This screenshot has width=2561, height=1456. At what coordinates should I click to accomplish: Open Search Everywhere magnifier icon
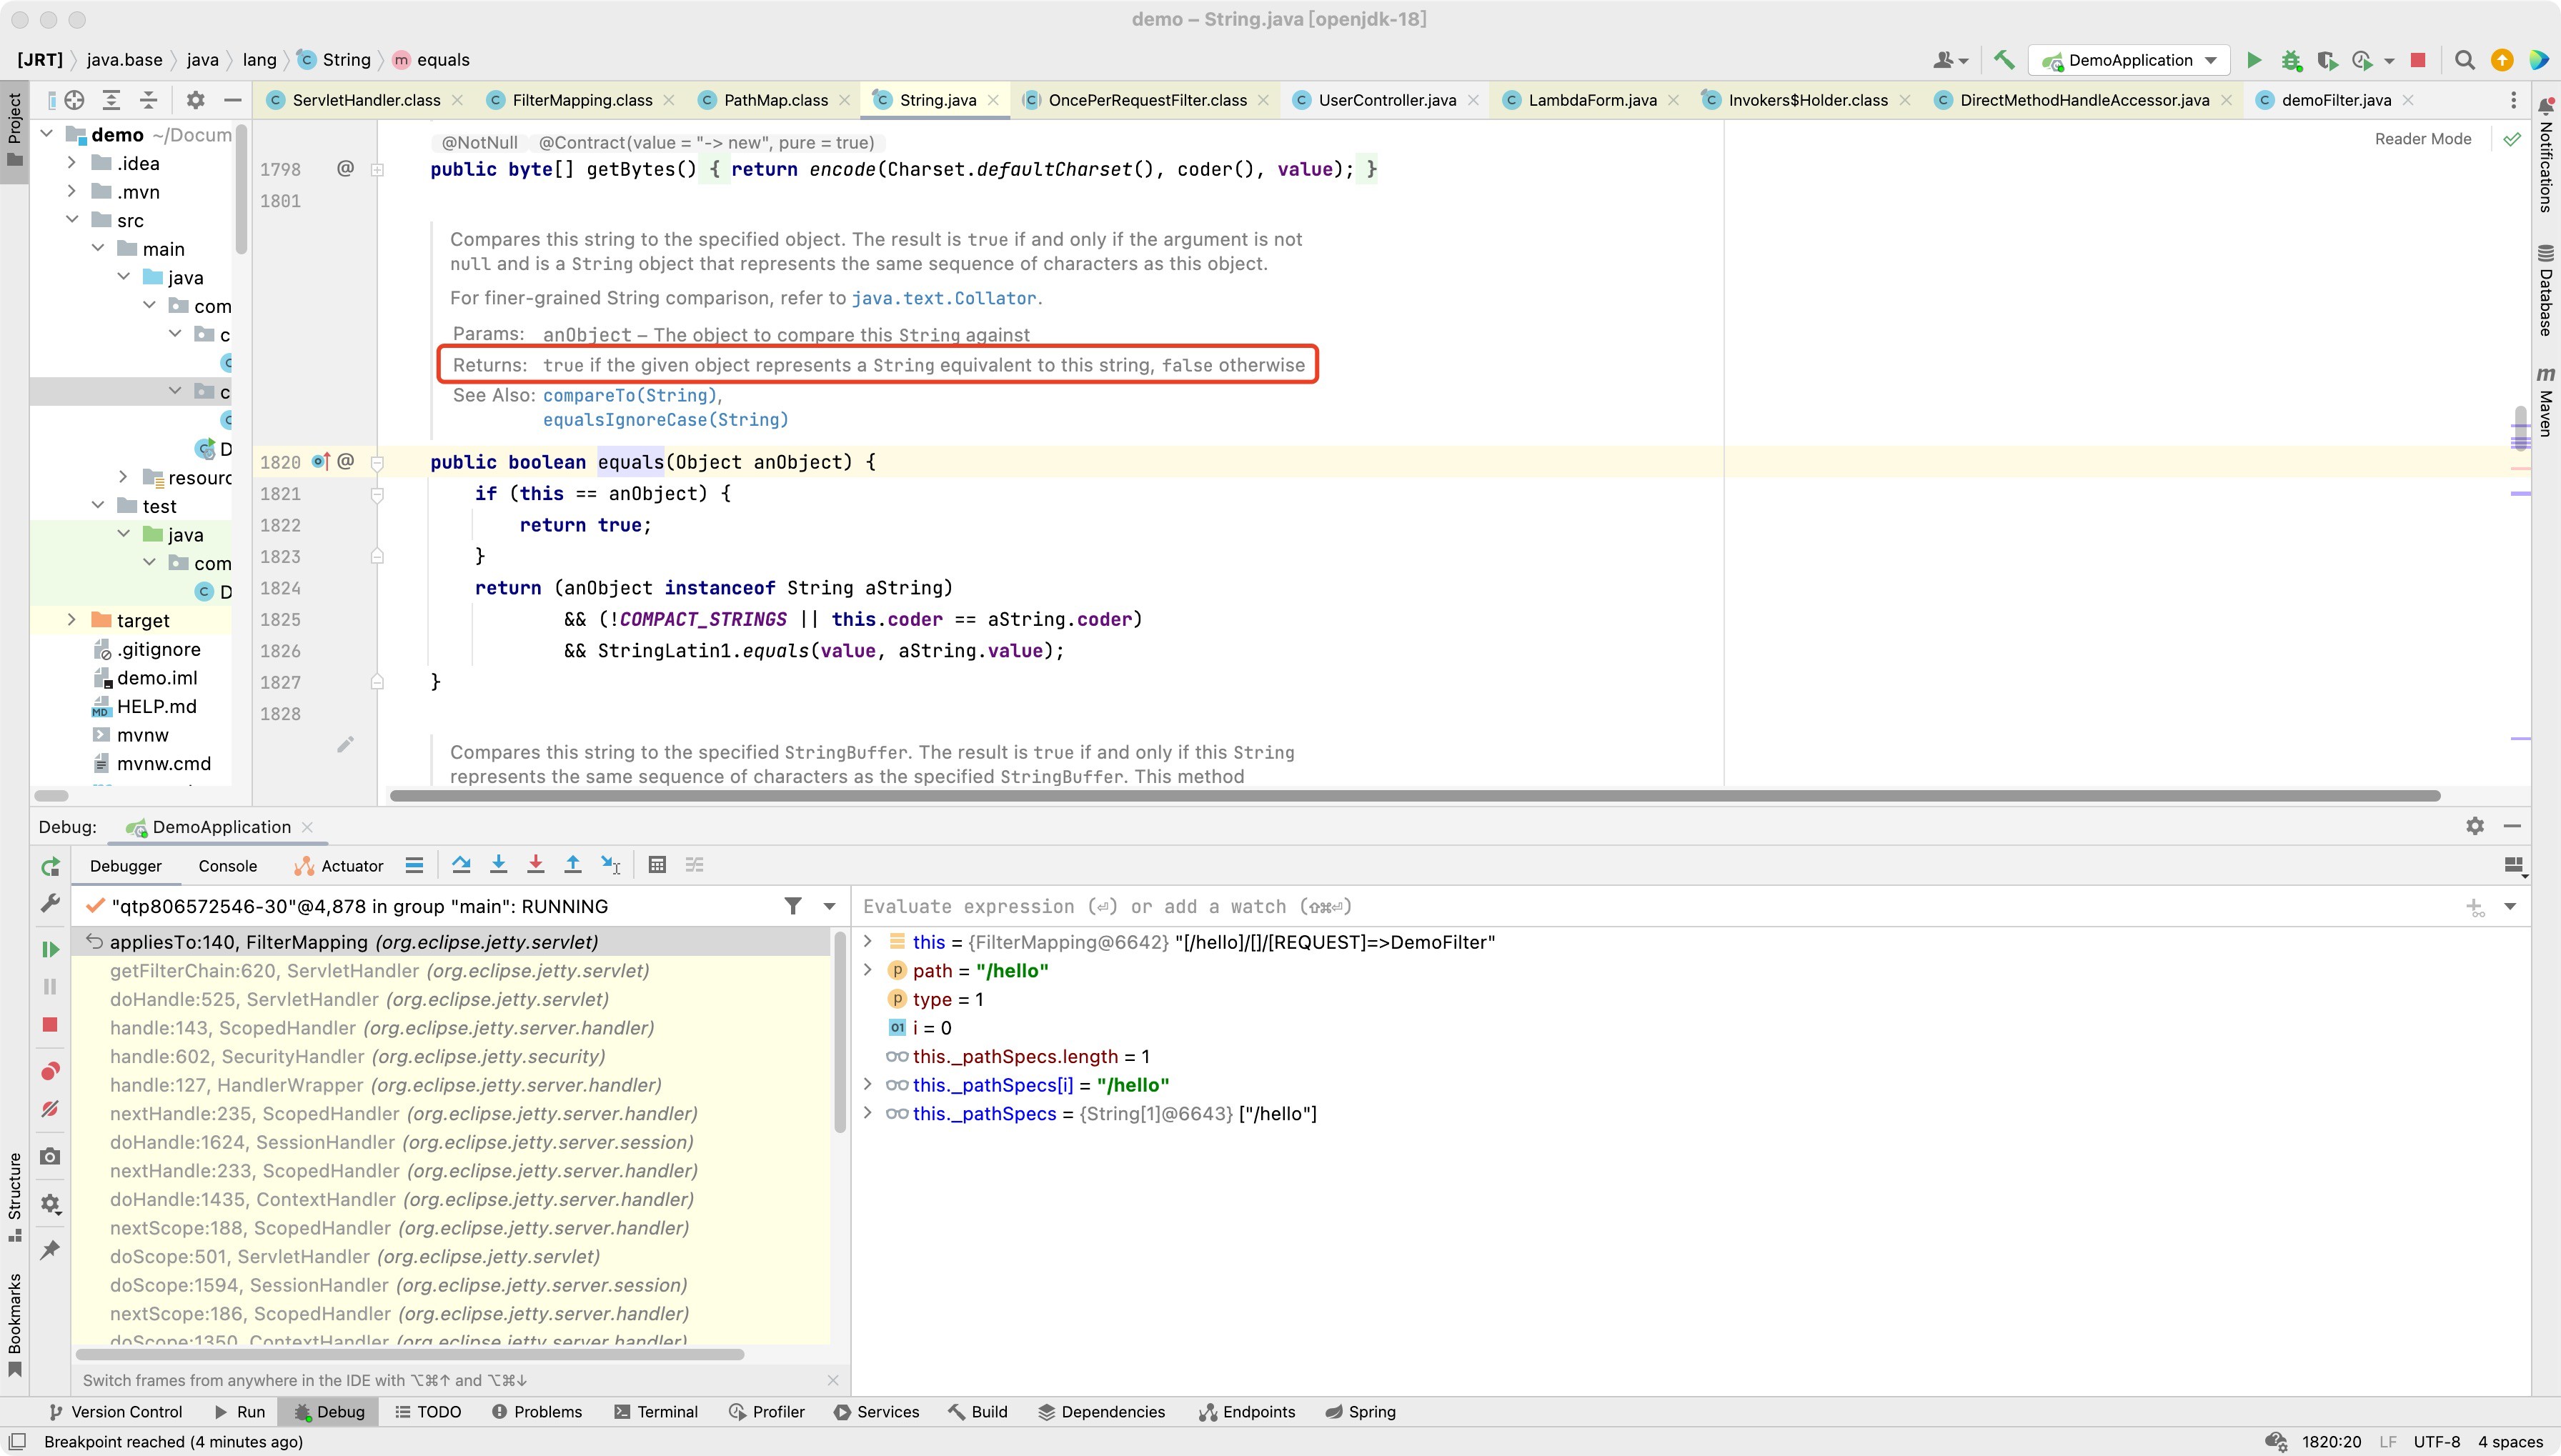(x=2465, y=60)
